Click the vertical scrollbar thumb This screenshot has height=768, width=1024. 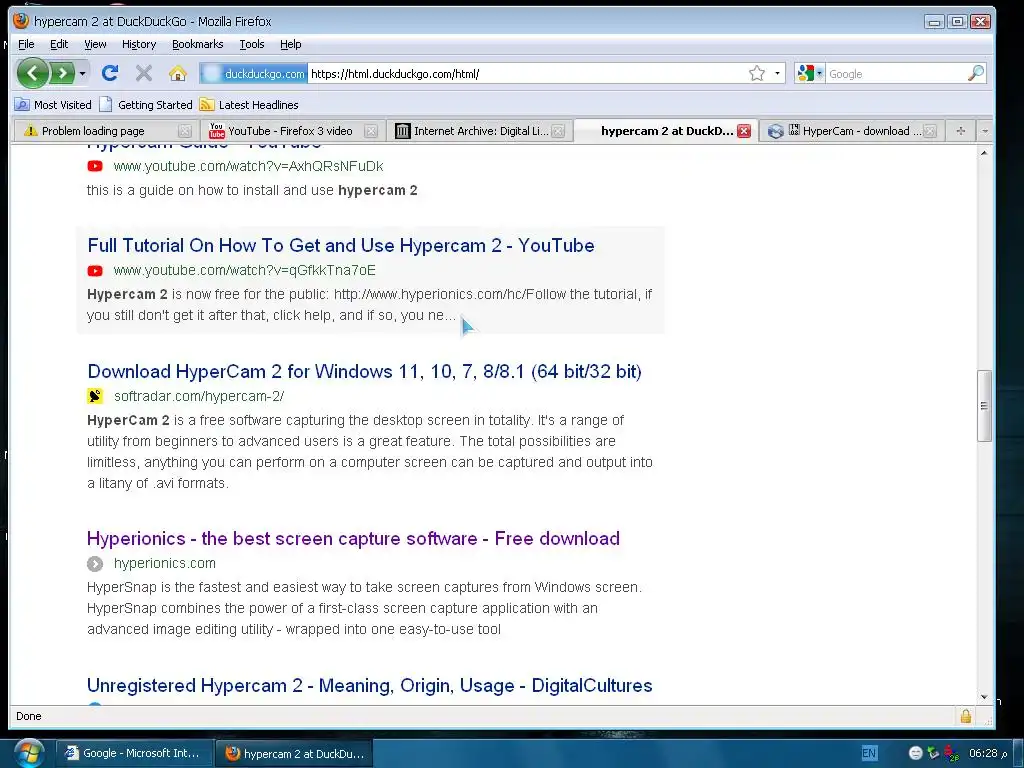(x=984, y=406)
